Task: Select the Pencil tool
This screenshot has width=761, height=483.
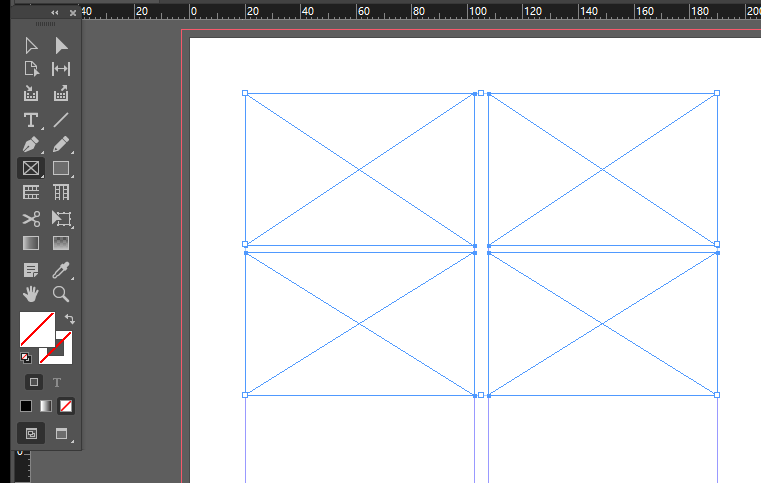Action: coord(61,145)
